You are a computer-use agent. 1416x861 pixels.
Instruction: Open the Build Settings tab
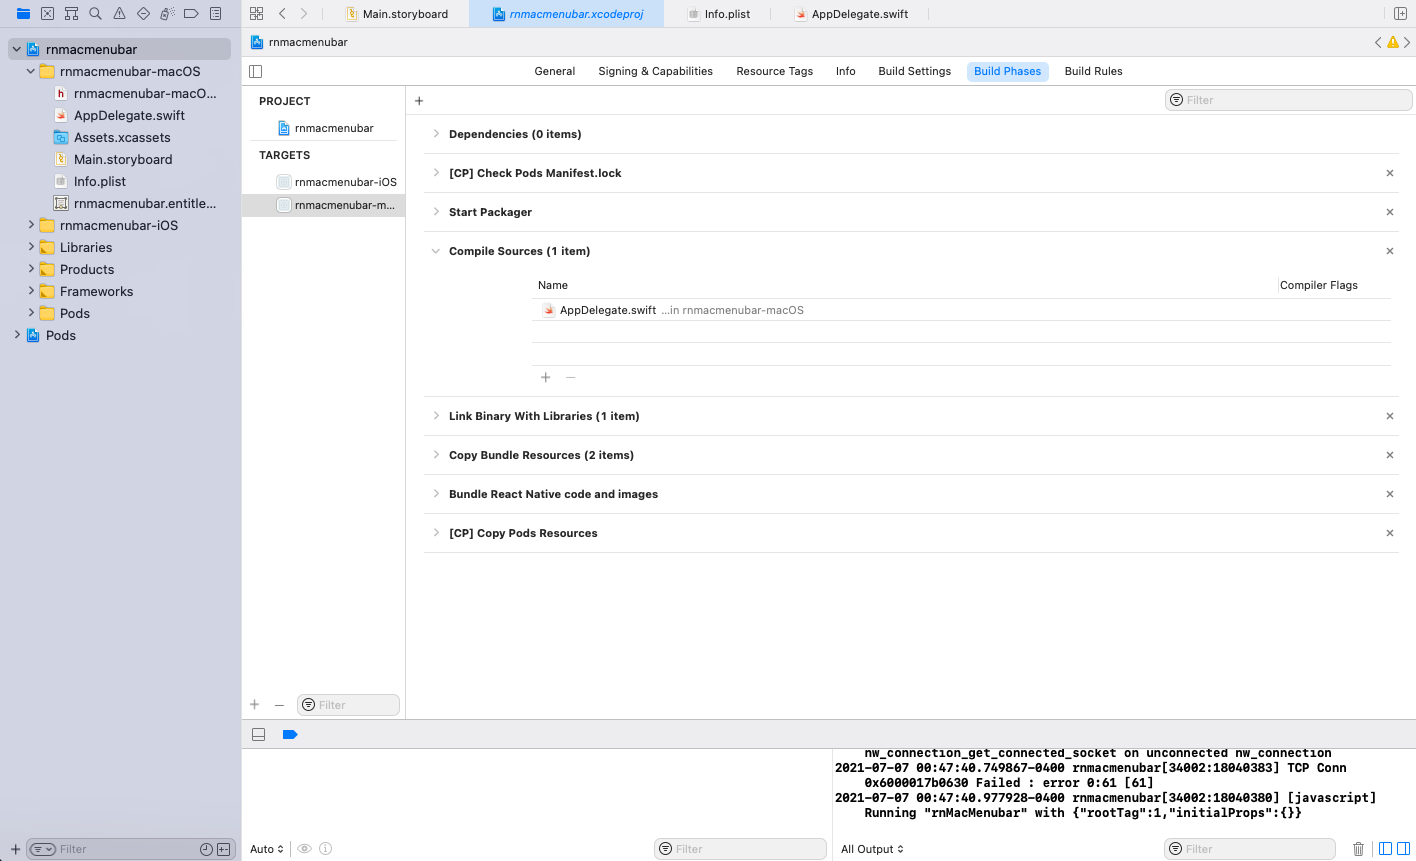click(915, 71)
